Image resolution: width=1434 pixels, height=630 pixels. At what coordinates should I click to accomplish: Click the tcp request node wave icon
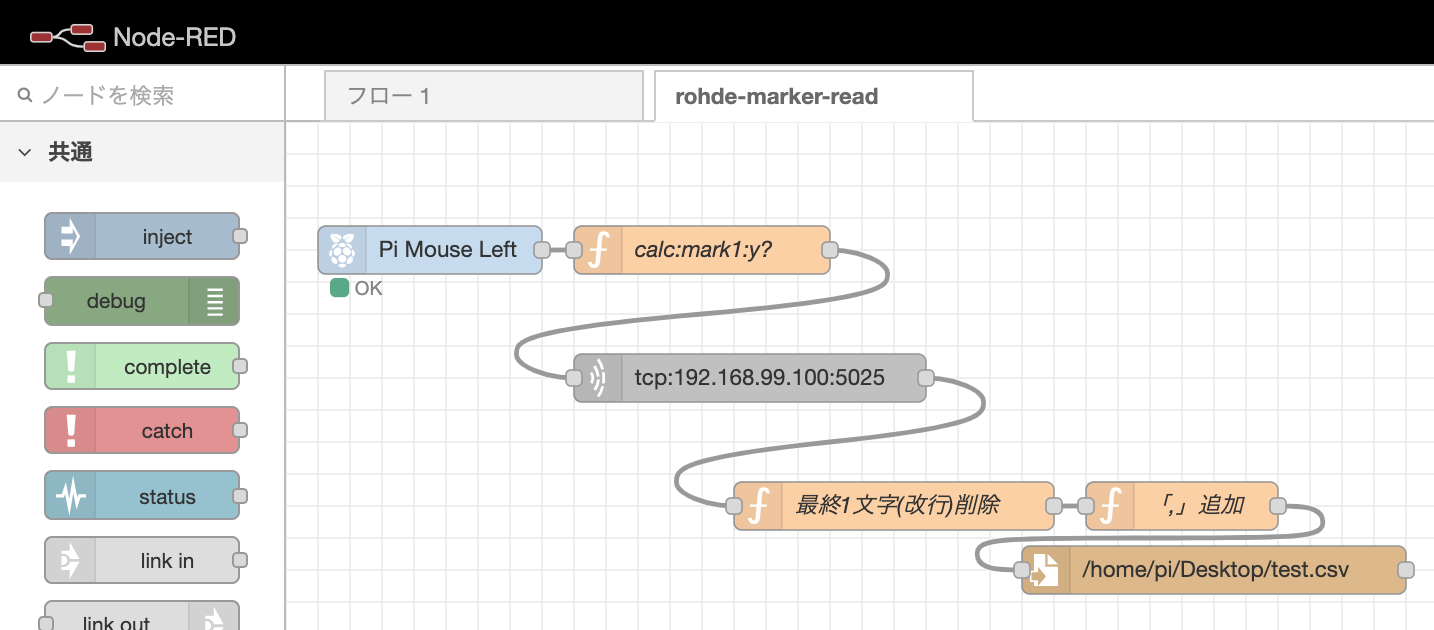click(598, 378)
